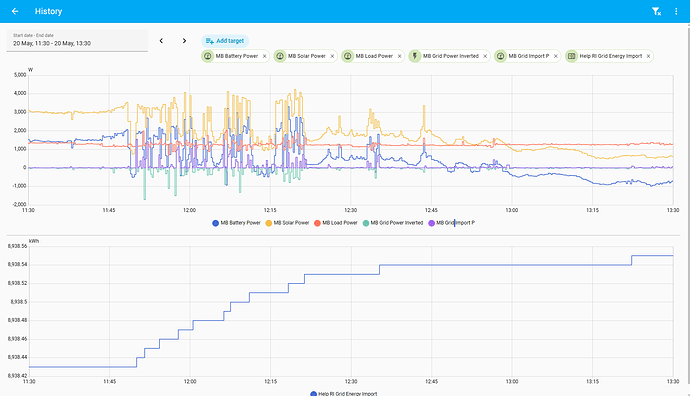
Task: Remove the MB Grid Power Inverted chip
Action: [485, 56]
